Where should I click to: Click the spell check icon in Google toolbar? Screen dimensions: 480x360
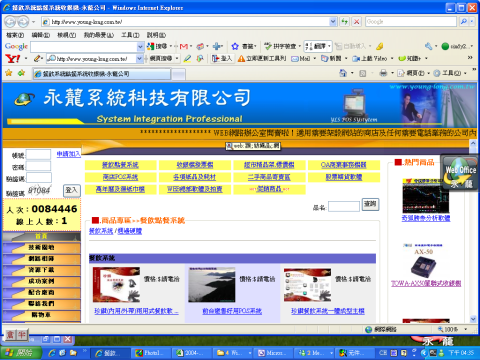click(x=268, y=46)
